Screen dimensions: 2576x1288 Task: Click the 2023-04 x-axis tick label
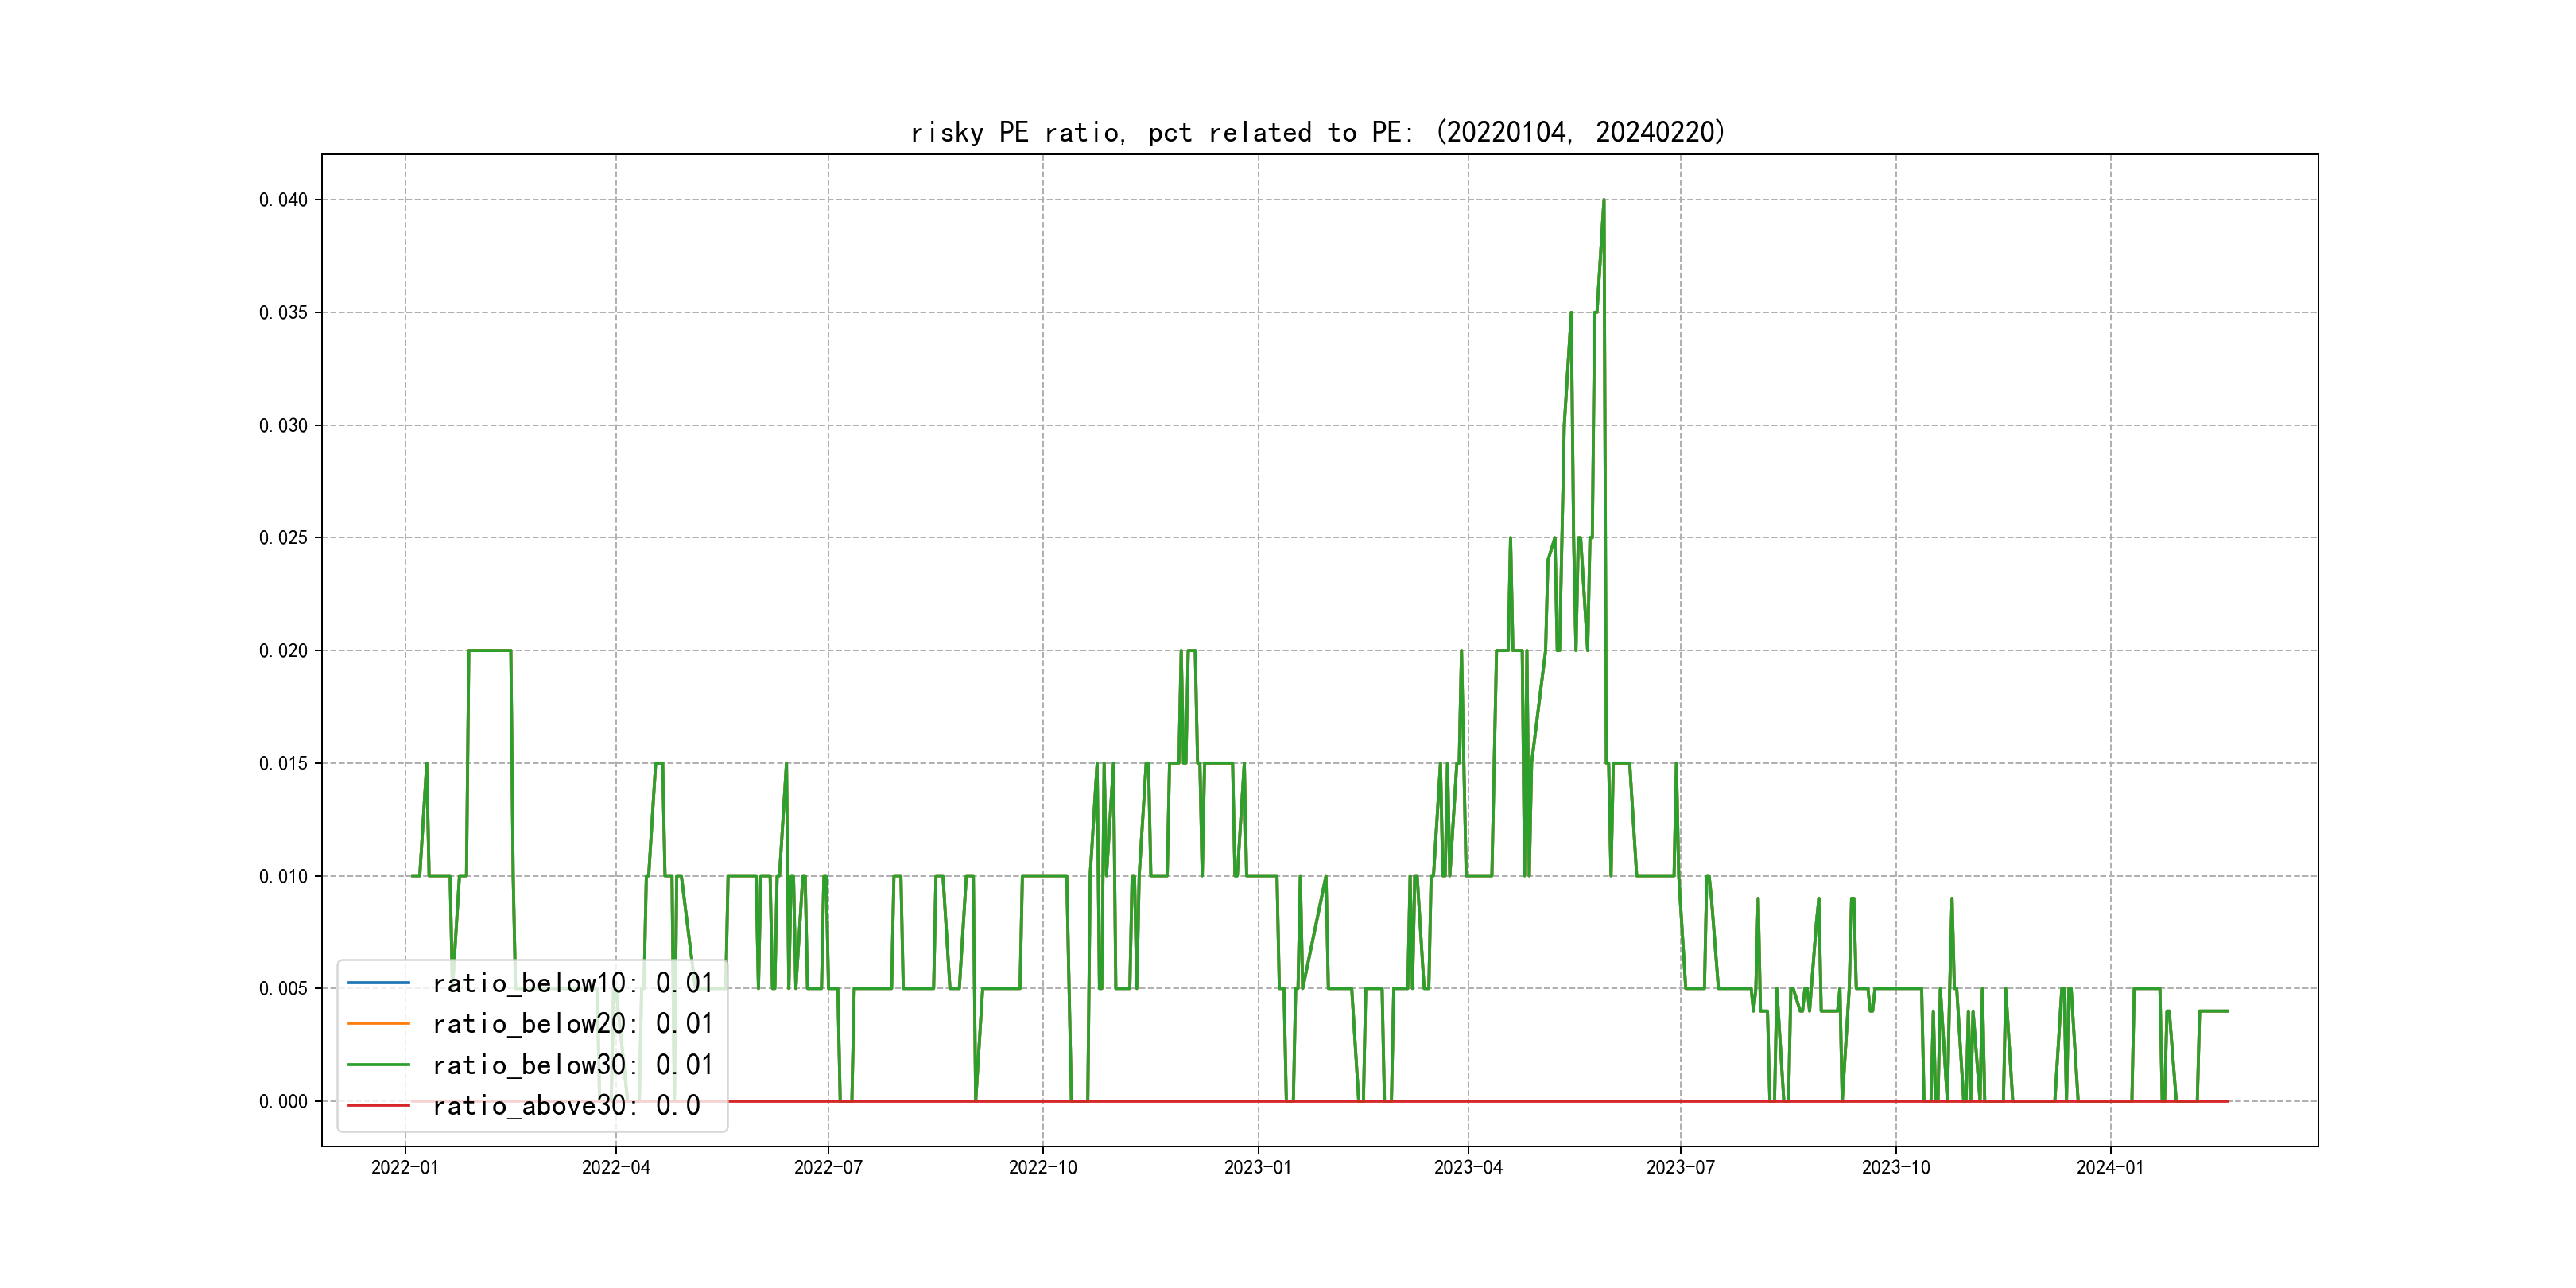pos(1468,1168)
